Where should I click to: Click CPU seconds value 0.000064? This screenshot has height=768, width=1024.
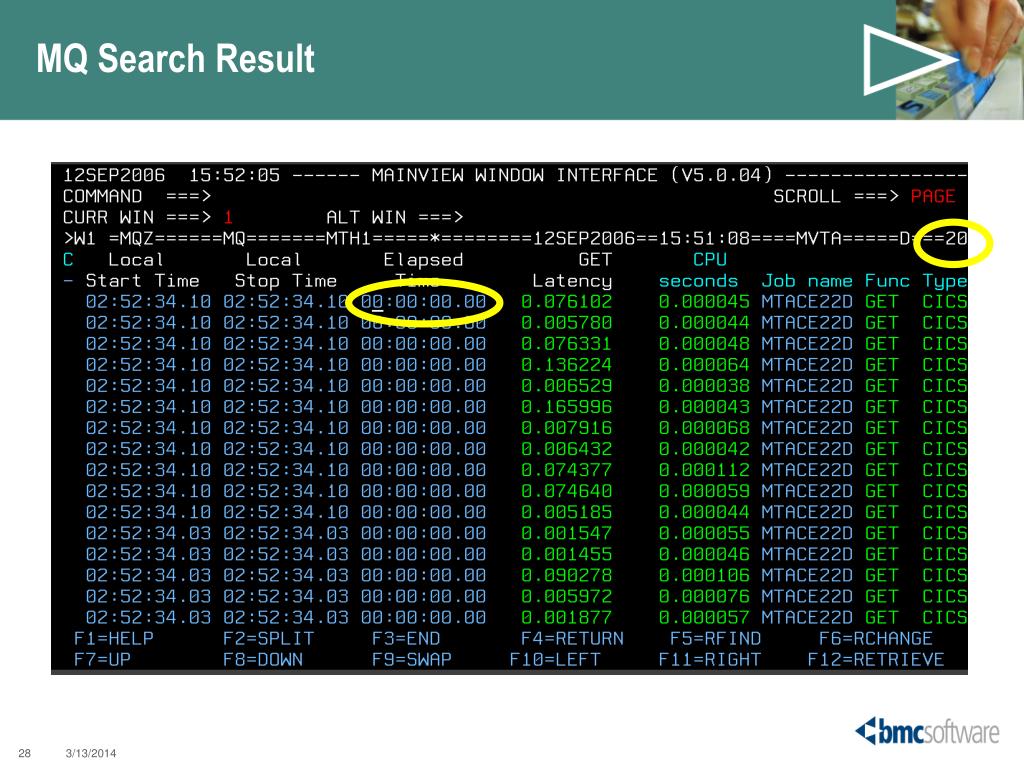coord(704,365)
